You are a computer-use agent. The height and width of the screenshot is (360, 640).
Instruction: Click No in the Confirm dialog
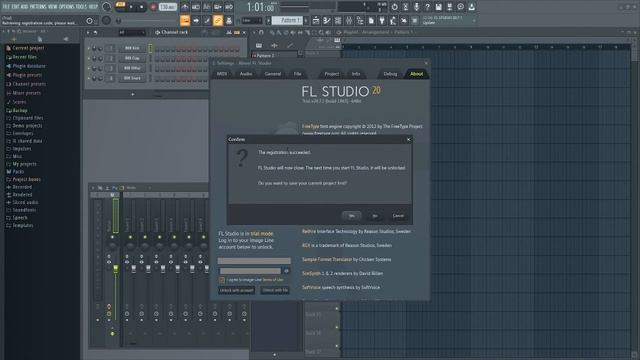pyautogui.click(x=374, y=216)
